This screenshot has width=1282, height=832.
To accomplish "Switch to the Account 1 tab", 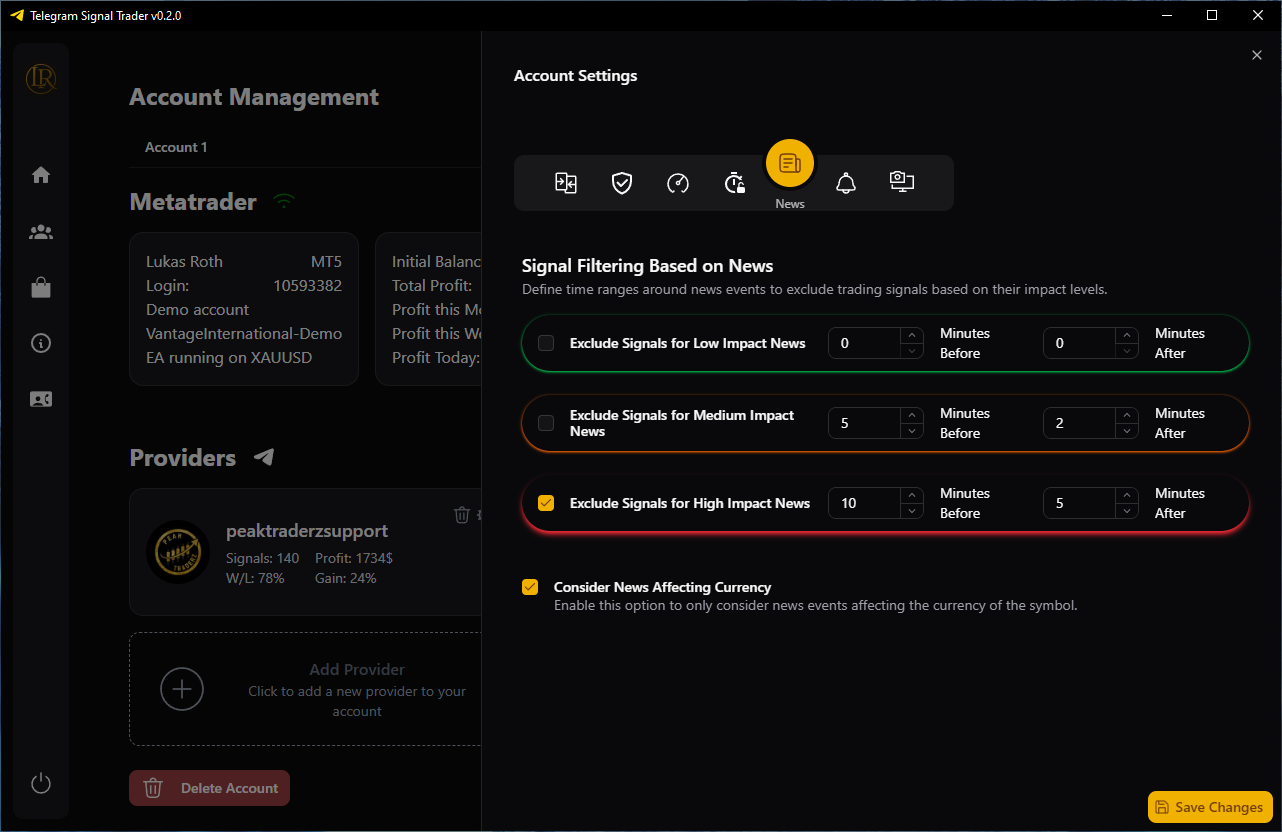I will [176, 147].
